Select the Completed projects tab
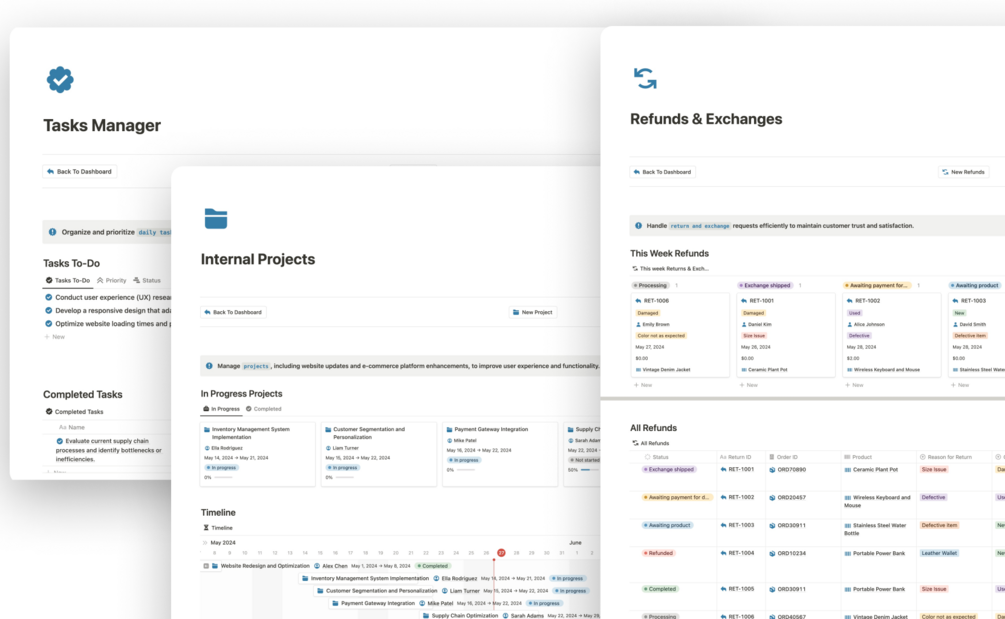The image size is (1005, 619). pyautogui.click(x=264, y=409)
